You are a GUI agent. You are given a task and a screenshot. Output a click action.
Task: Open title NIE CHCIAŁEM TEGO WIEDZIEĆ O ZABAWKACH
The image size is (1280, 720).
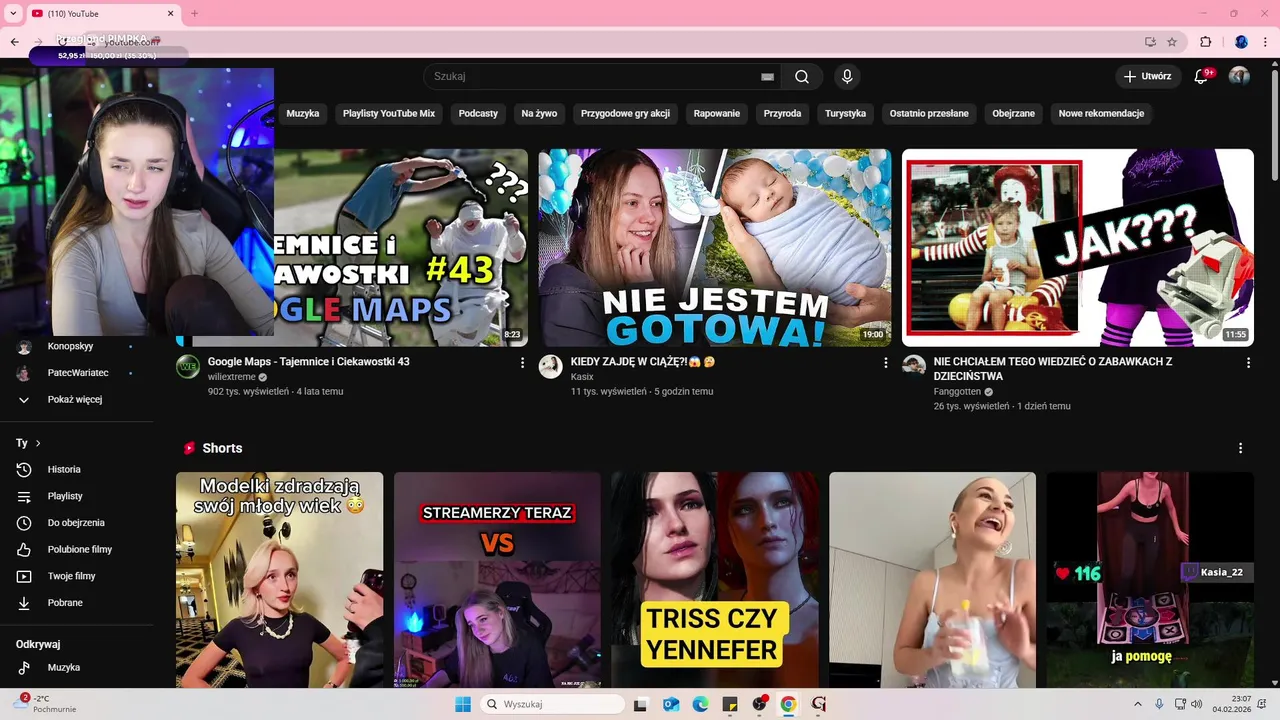[x=1053, y=368]
